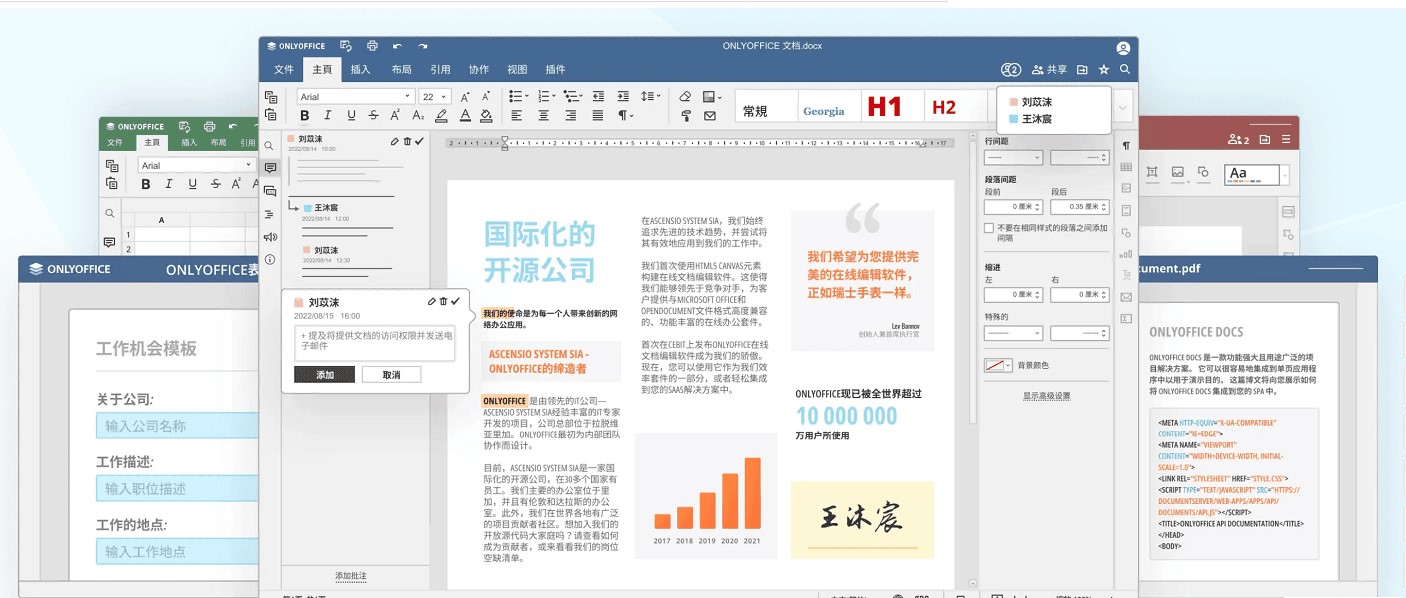Screen dimensions: 1406x598
Task: Switch to the 视图 tab
Action: tap(517, 70)
